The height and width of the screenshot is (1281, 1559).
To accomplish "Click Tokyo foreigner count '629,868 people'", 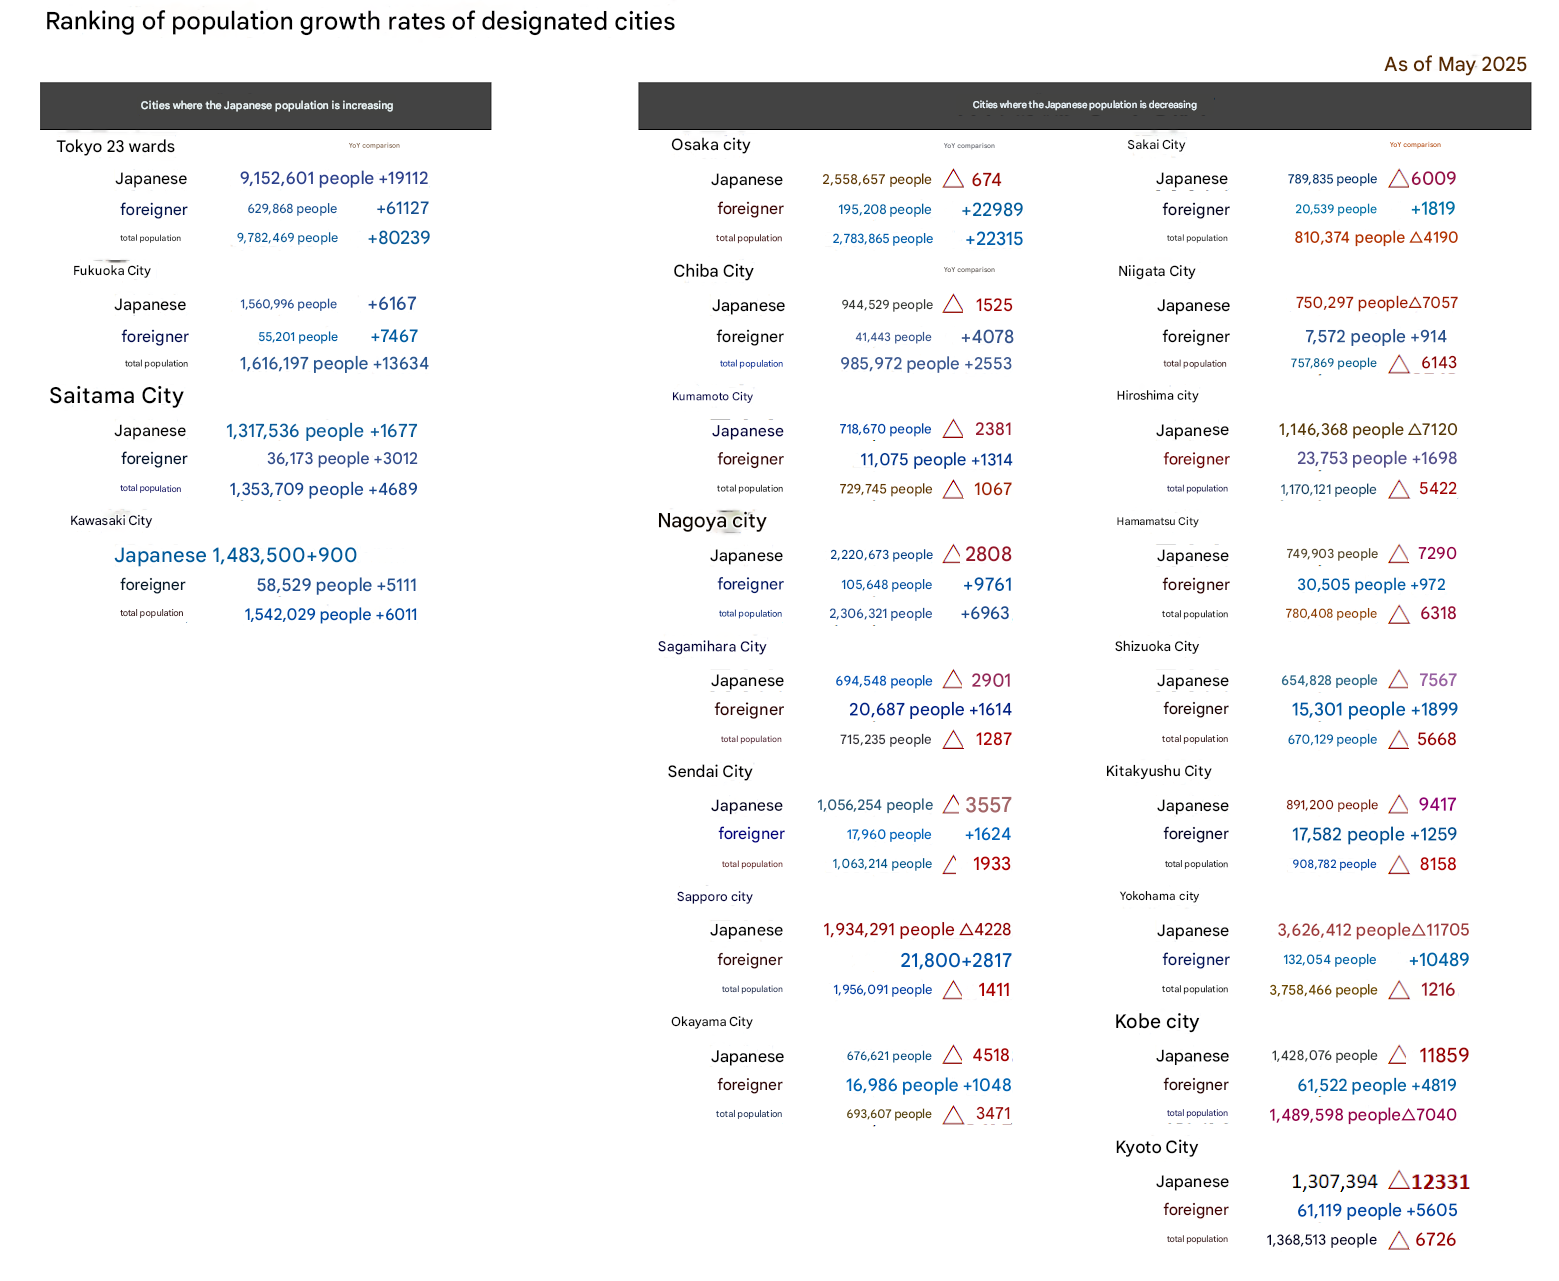I will 292,209.
